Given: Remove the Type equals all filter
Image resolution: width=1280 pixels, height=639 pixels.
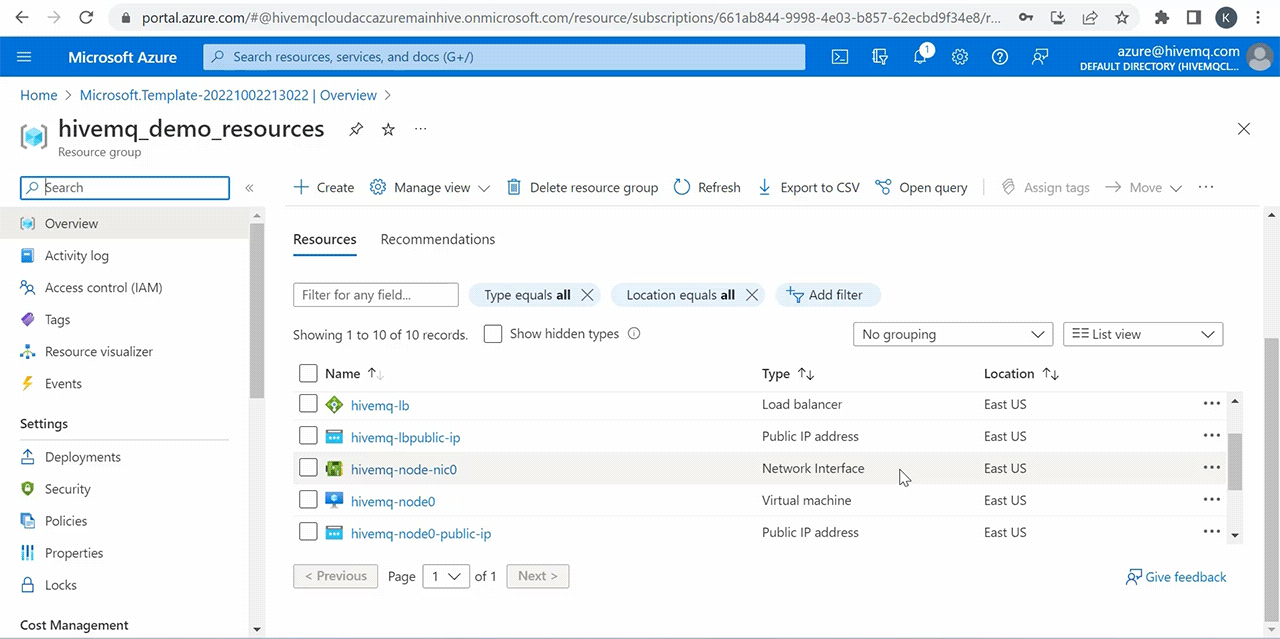Looking at the screenshot, I should tap(587, 295).
